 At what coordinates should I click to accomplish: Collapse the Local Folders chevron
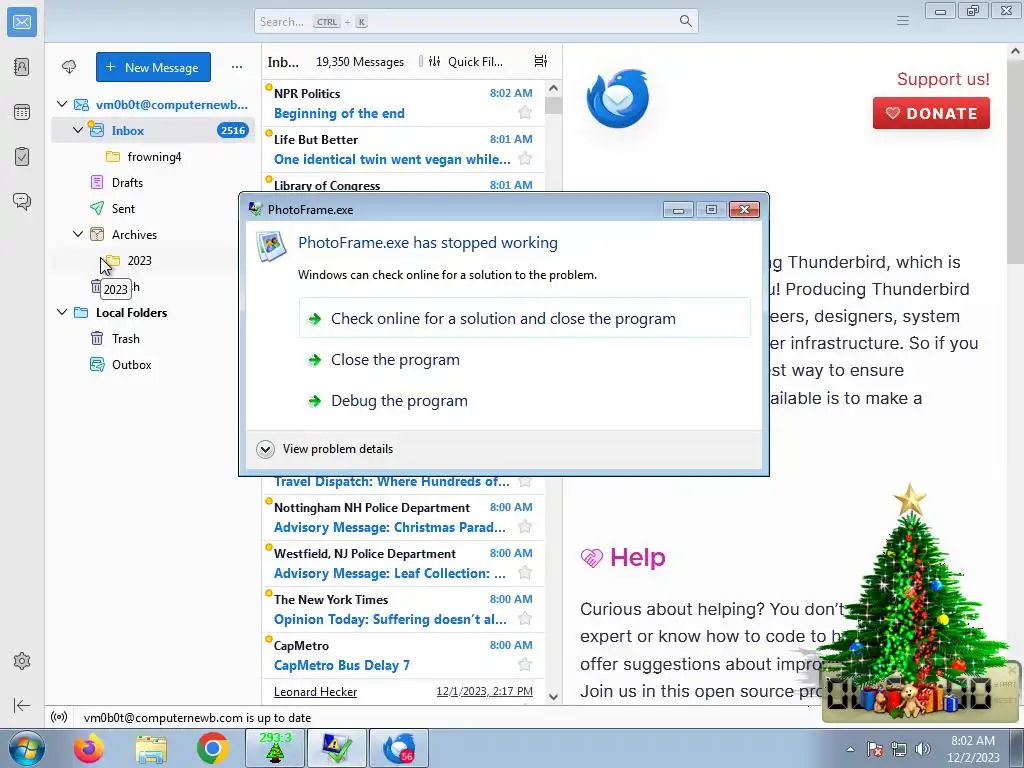62,312
